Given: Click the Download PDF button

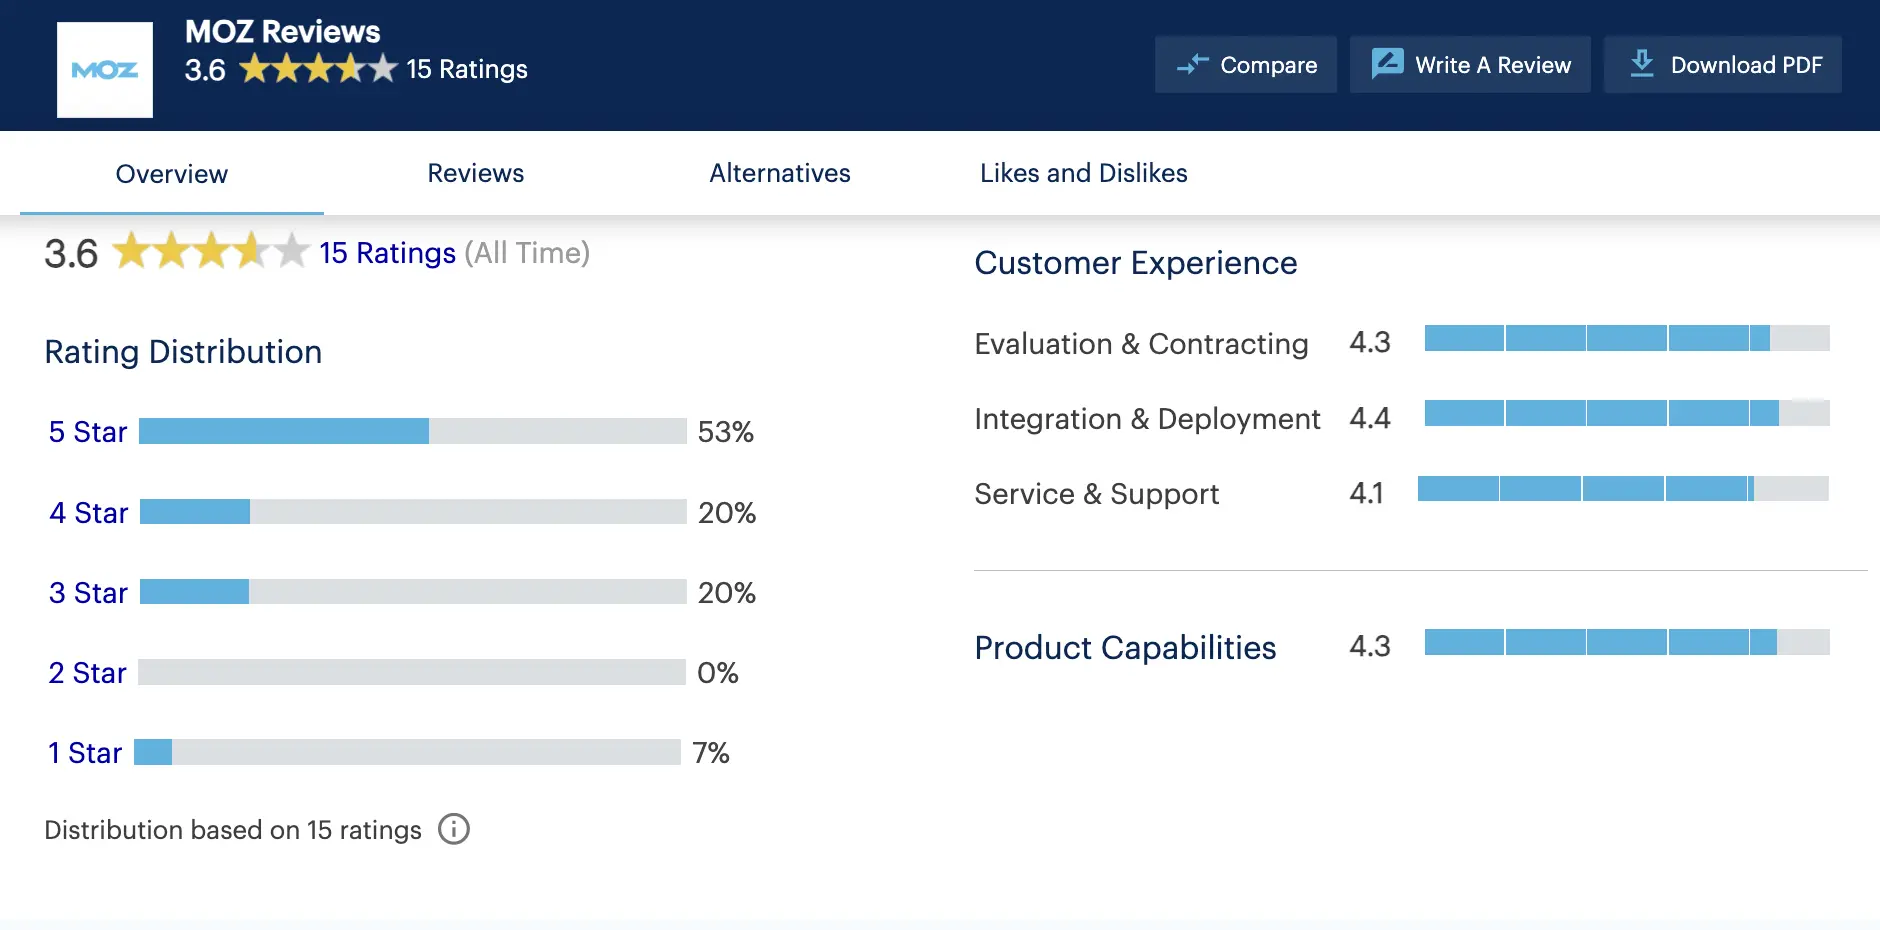Looking at the screenshot, I should coord(1722,64).
